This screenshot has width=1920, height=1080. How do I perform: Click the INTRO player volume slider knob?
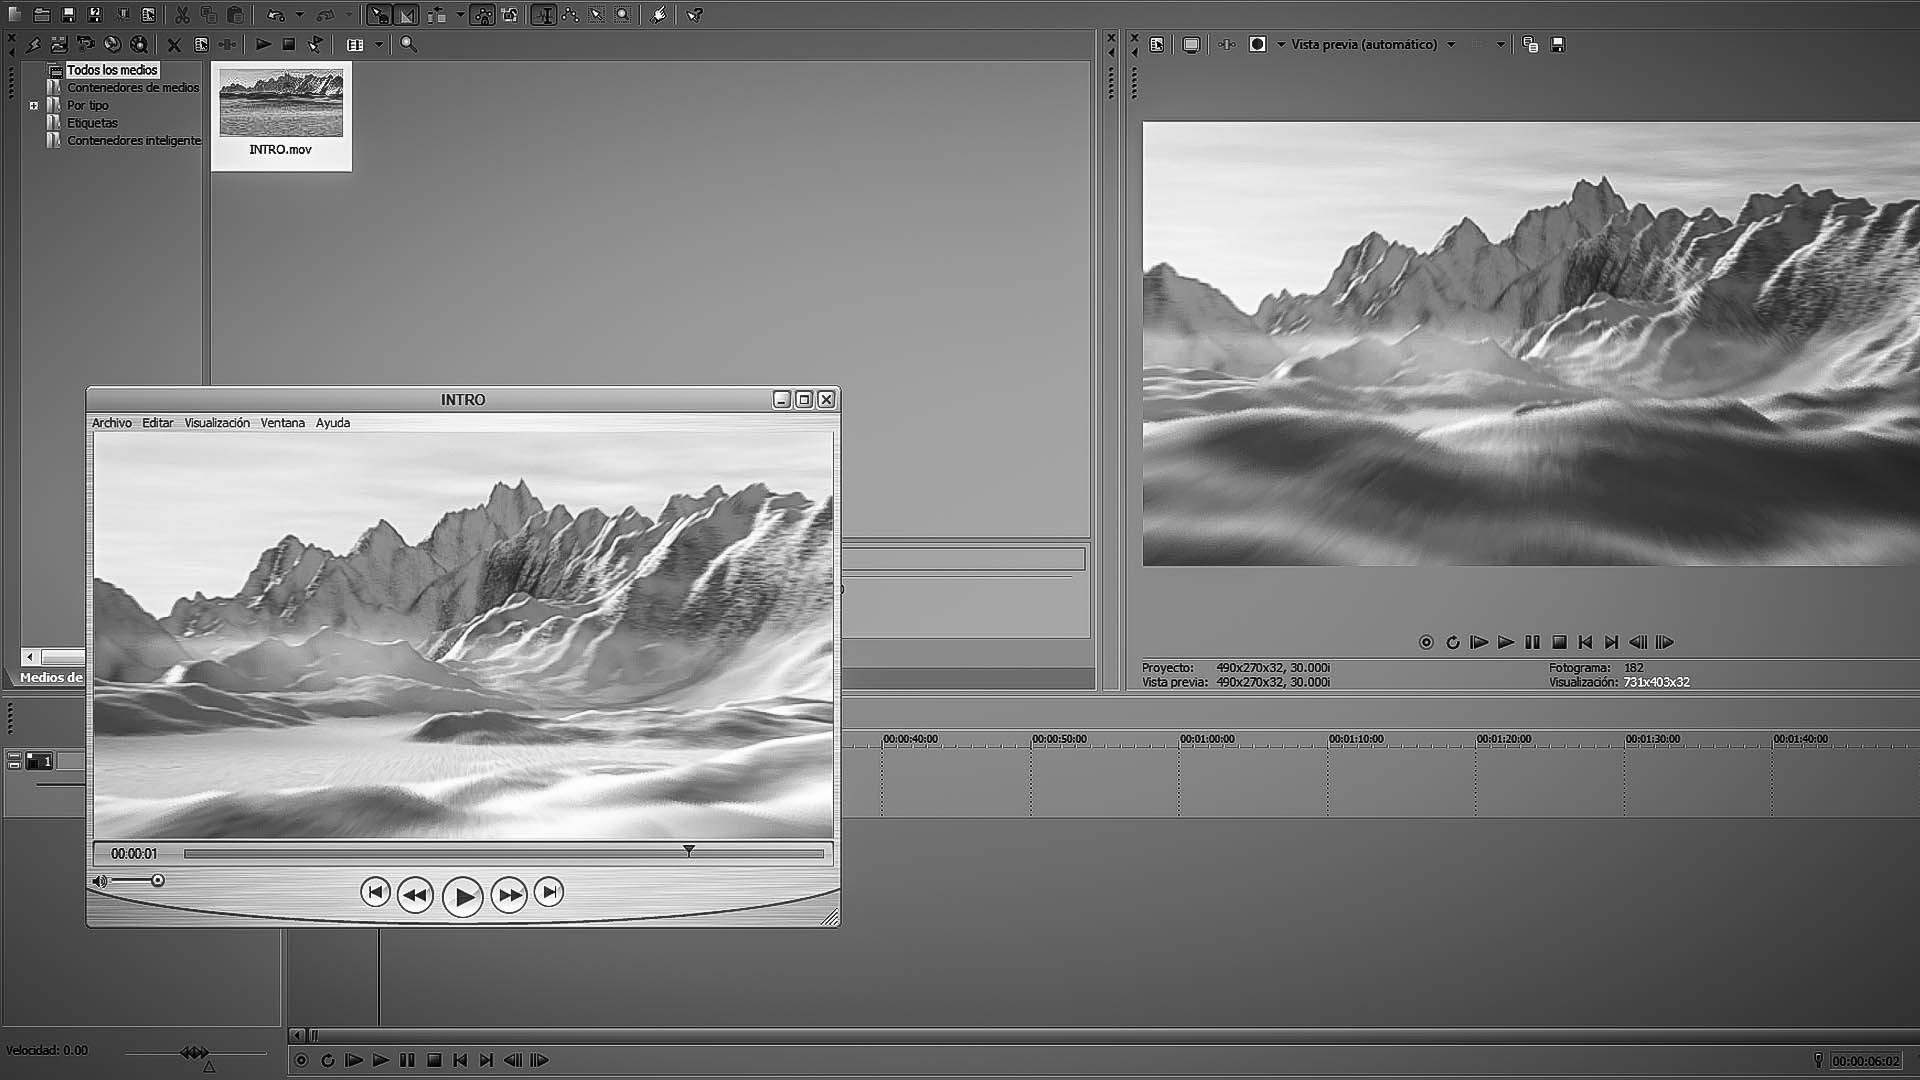point(157,881)
